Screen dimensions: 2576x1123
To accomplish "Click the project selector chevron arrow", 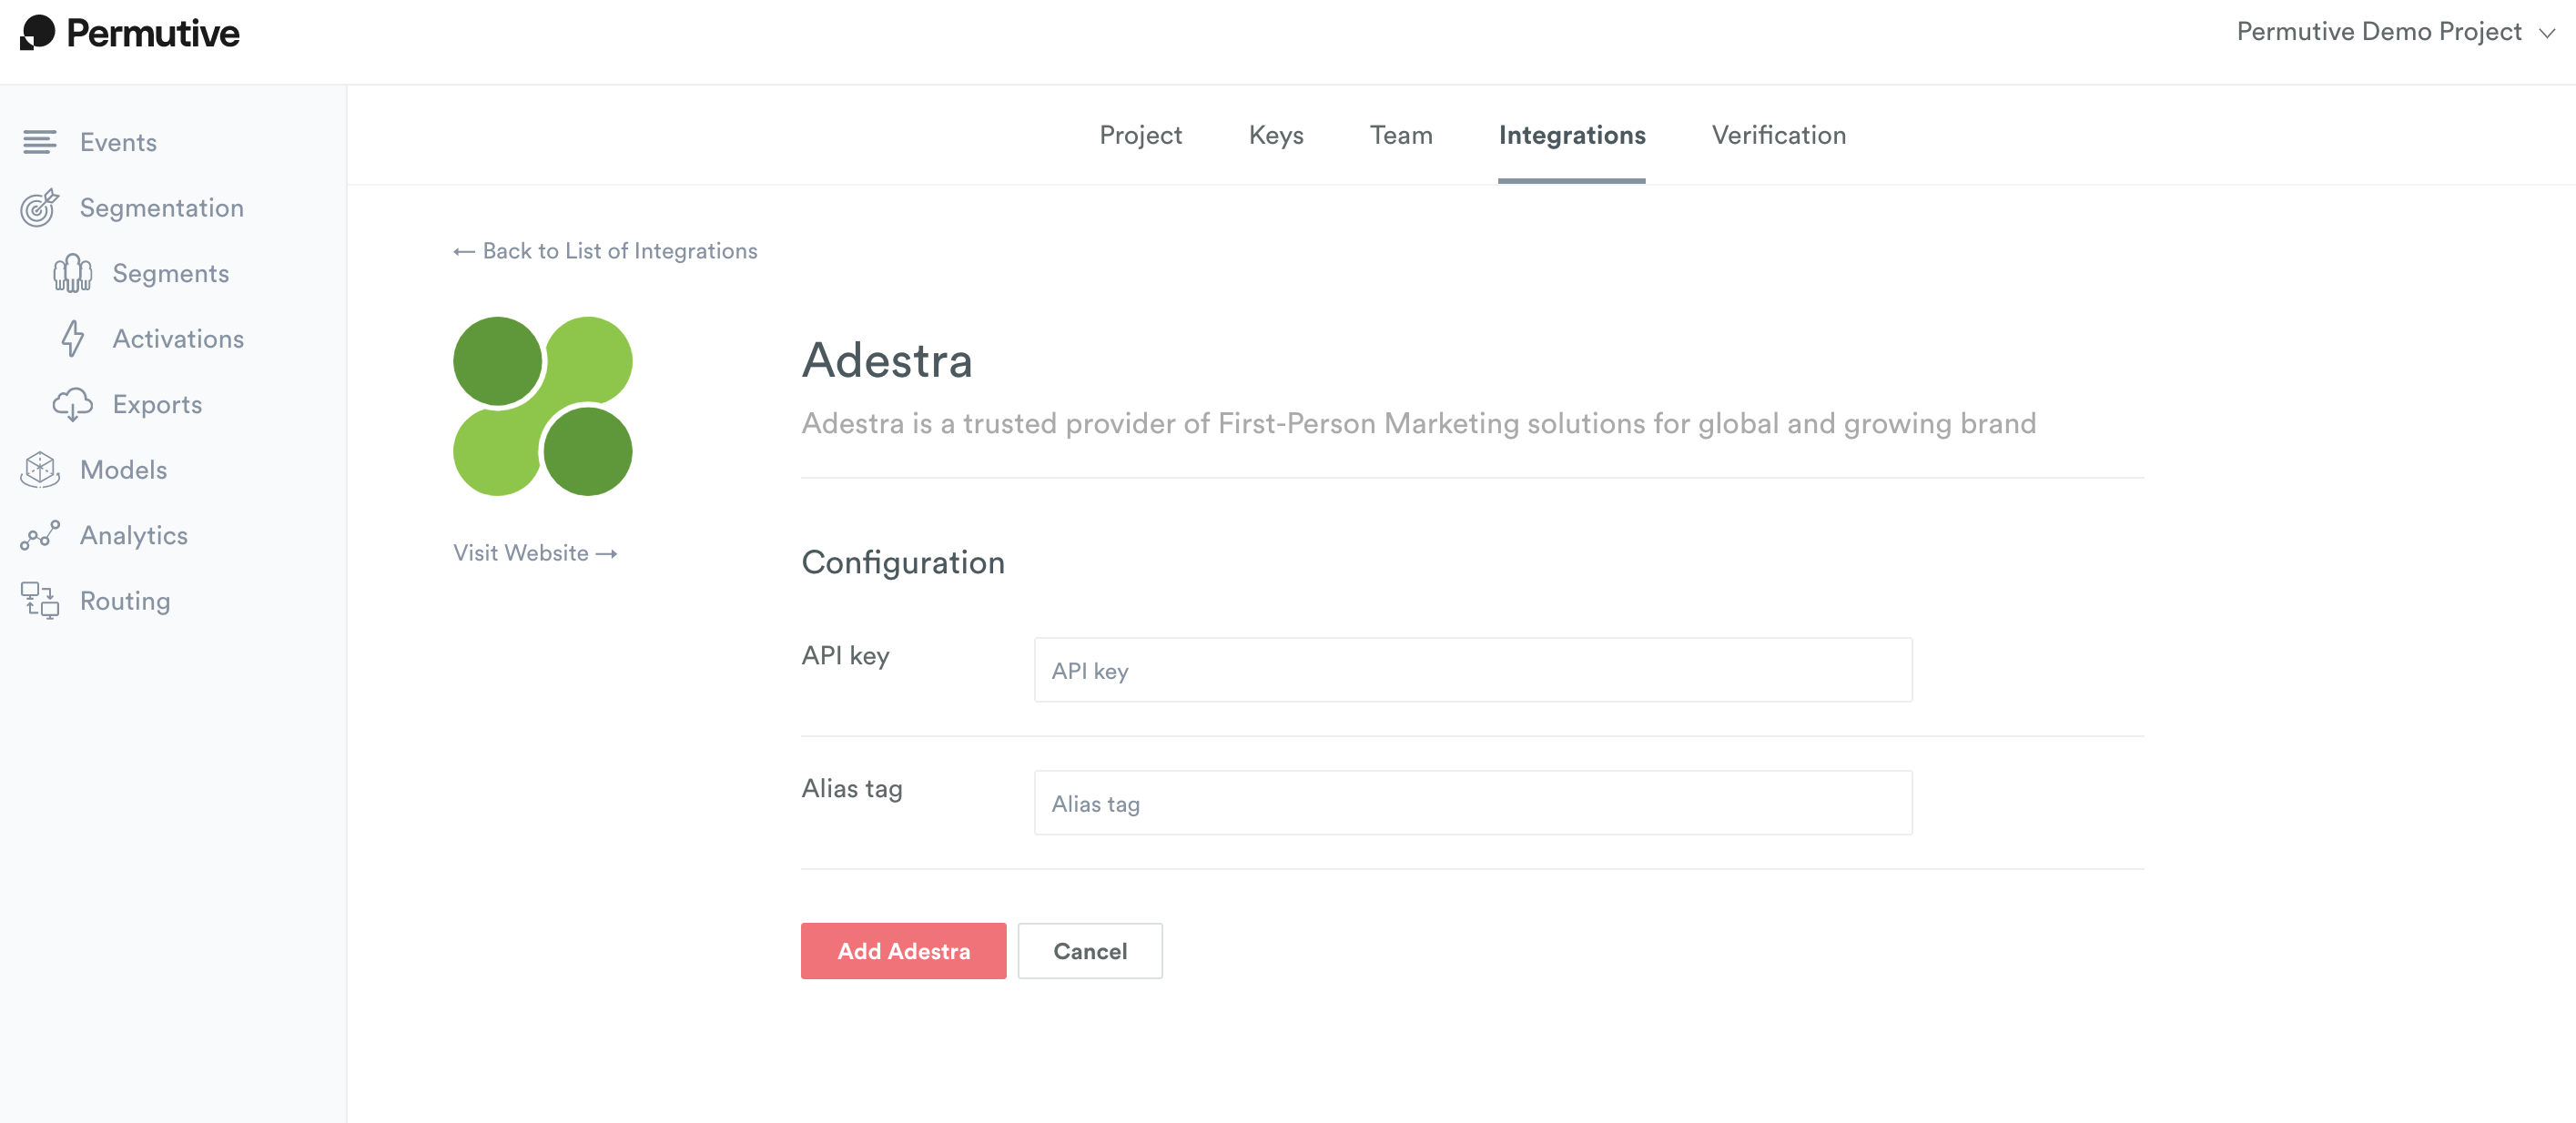I will tap(2547, 33).
